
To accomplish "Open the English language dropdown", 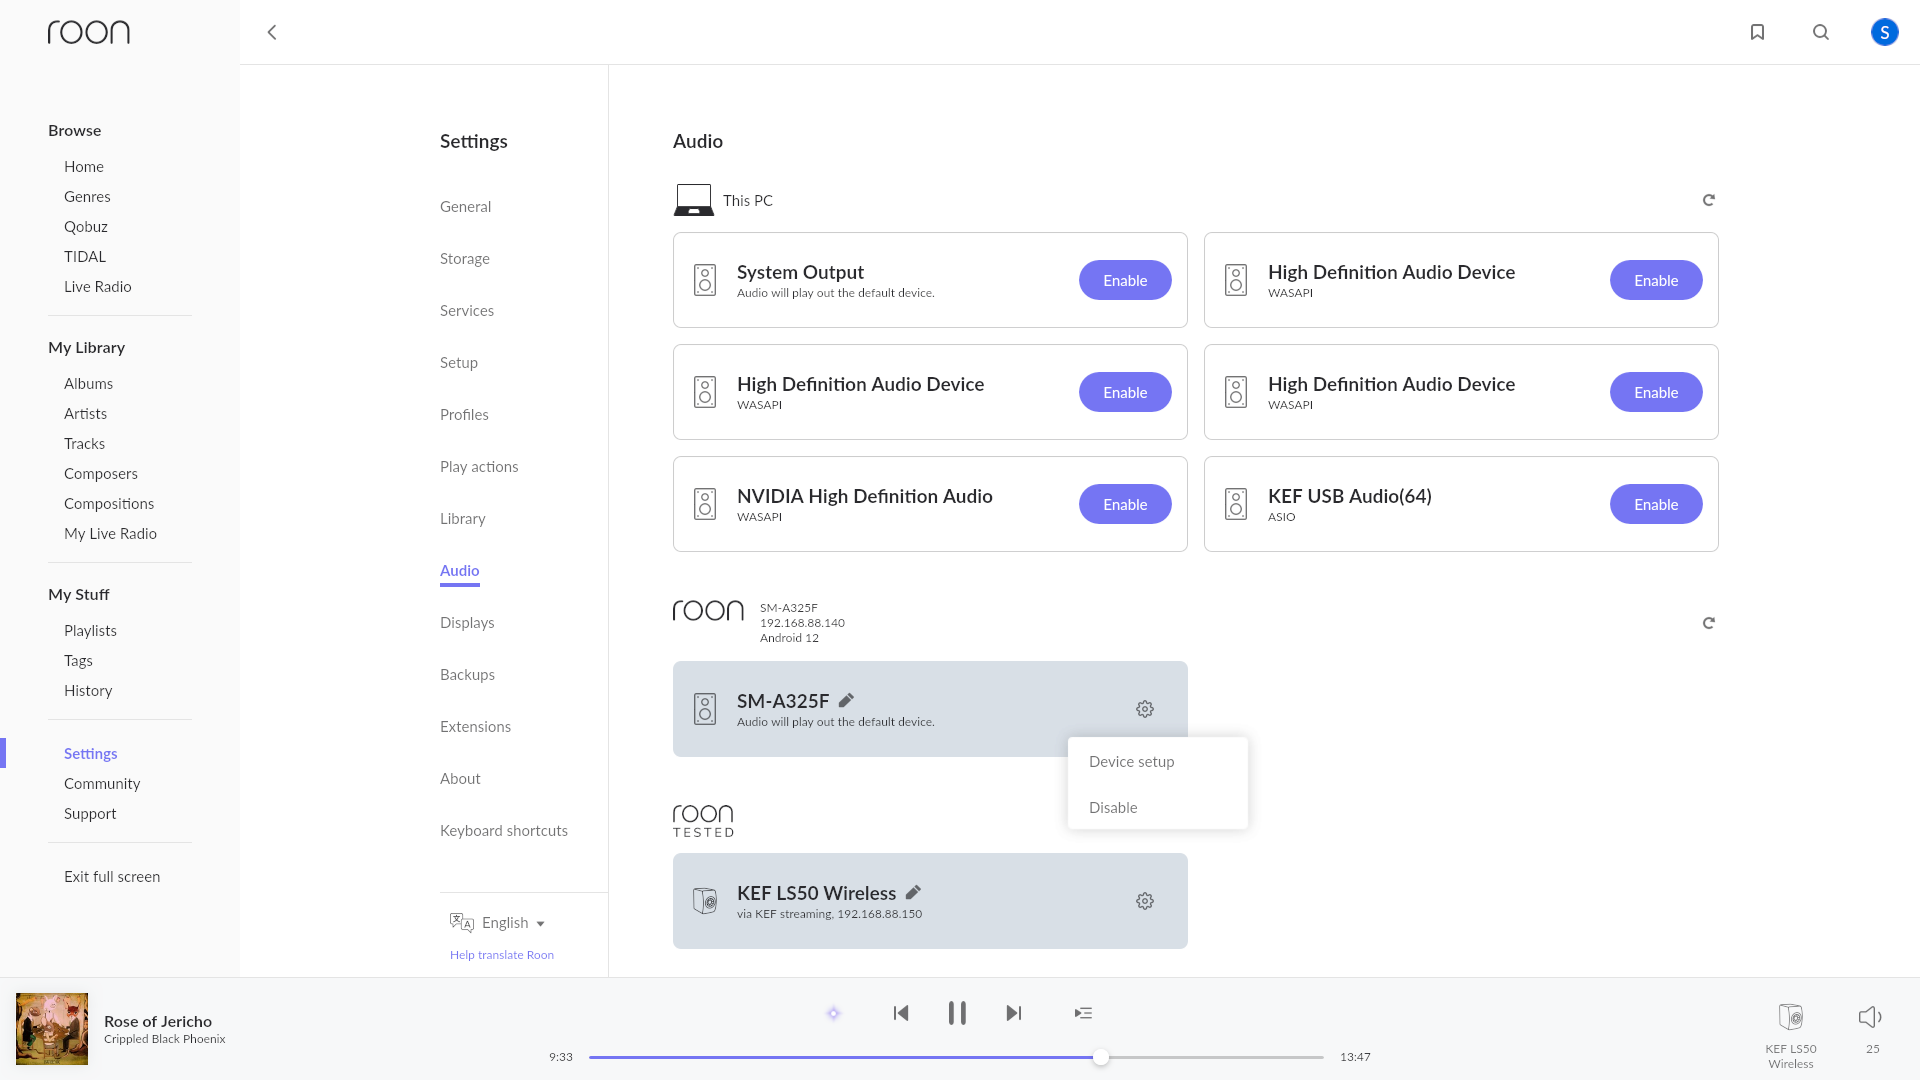I will (x=513, y=923).
